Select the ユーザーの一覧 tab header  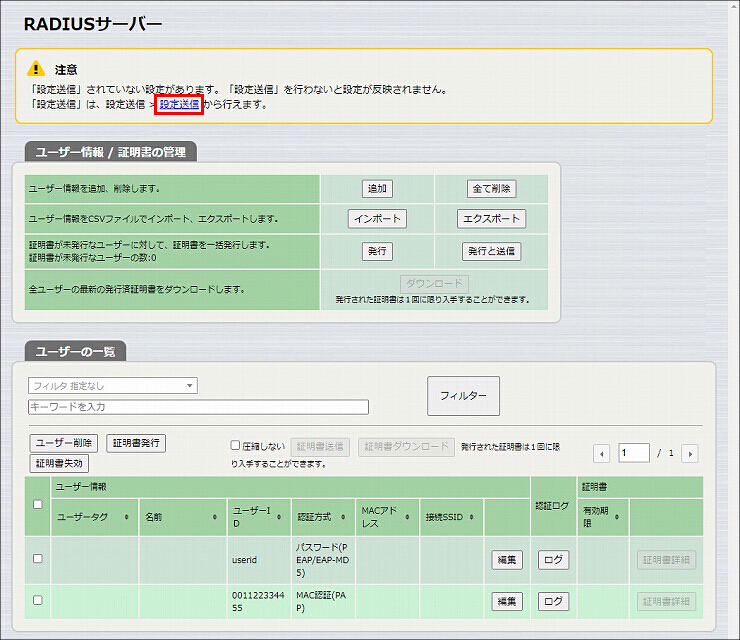click(x=76, y=352)
